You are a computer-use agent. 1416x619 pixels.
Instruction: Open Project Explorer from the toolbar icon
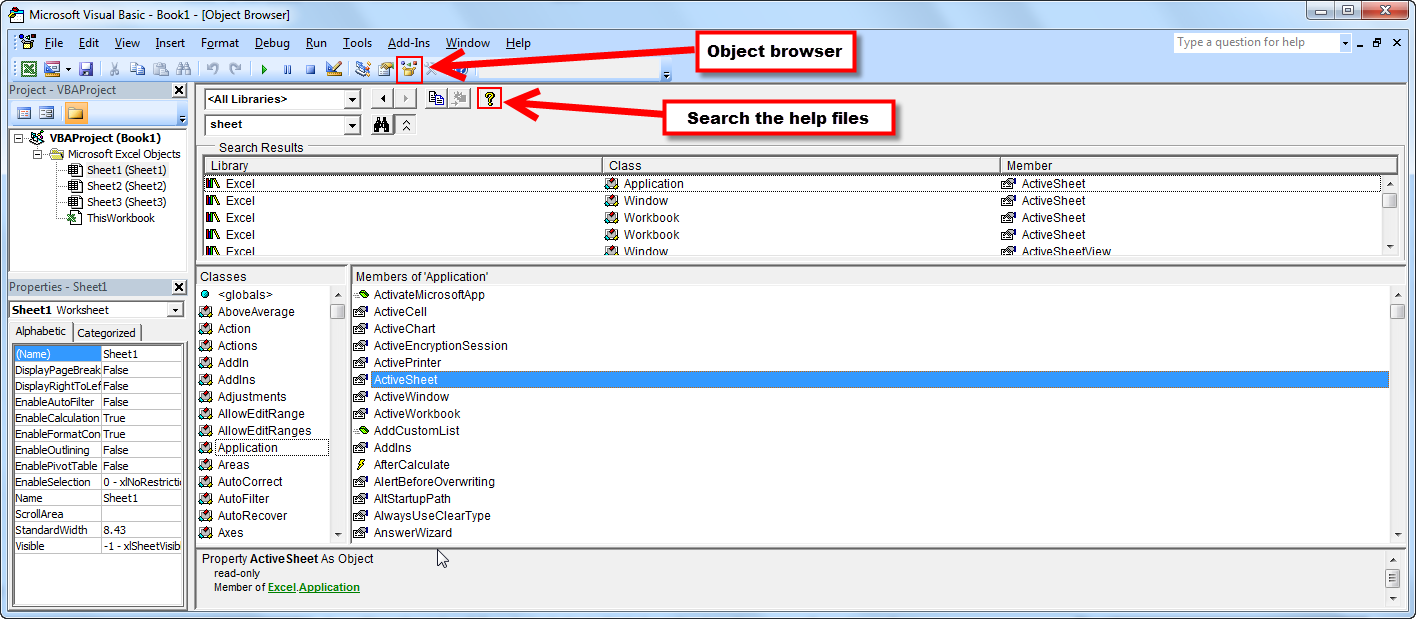(x=362, y=69)
